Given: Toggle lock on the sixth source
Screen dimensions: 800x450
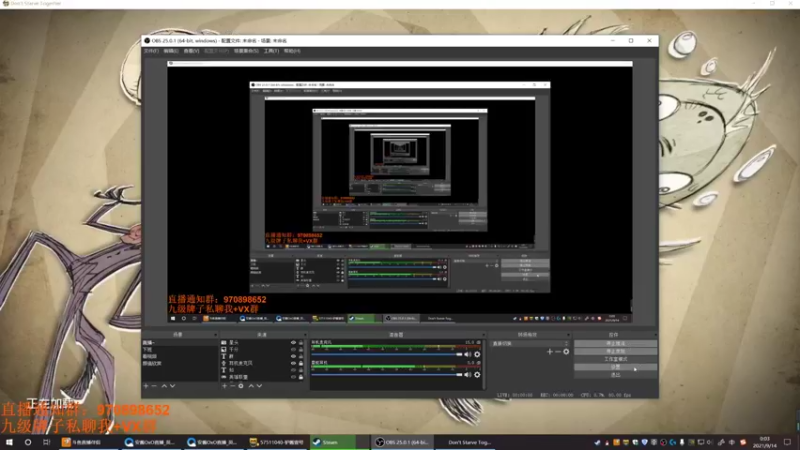Looking at the screenshot, I should tap(301, 377).
